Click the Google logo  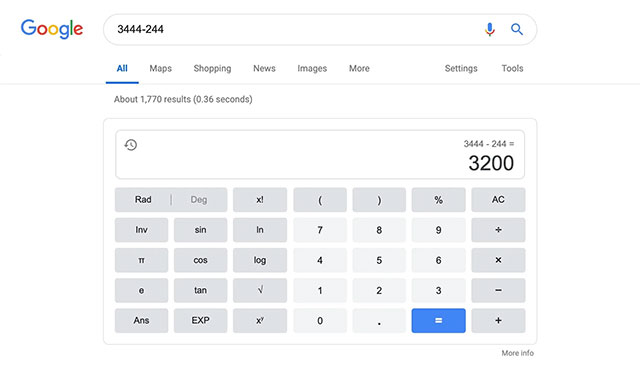(x=52, y=29)
